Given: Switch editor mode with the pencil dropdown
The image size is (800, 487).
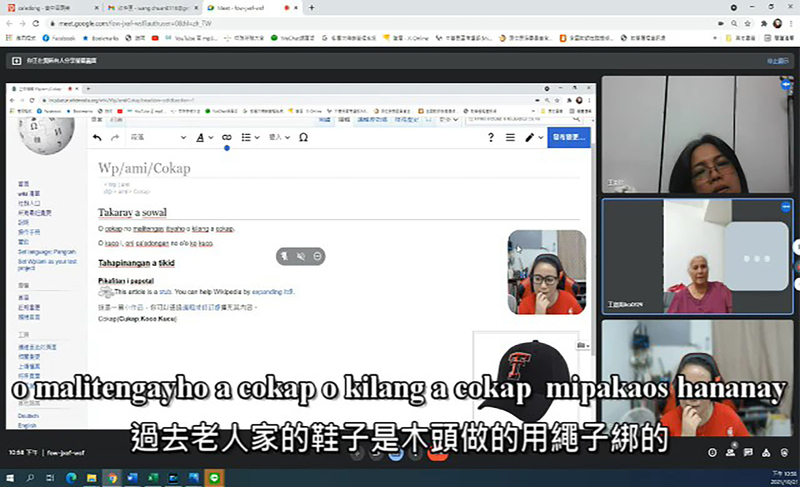Looking at the screenshot, I should 534,137.
